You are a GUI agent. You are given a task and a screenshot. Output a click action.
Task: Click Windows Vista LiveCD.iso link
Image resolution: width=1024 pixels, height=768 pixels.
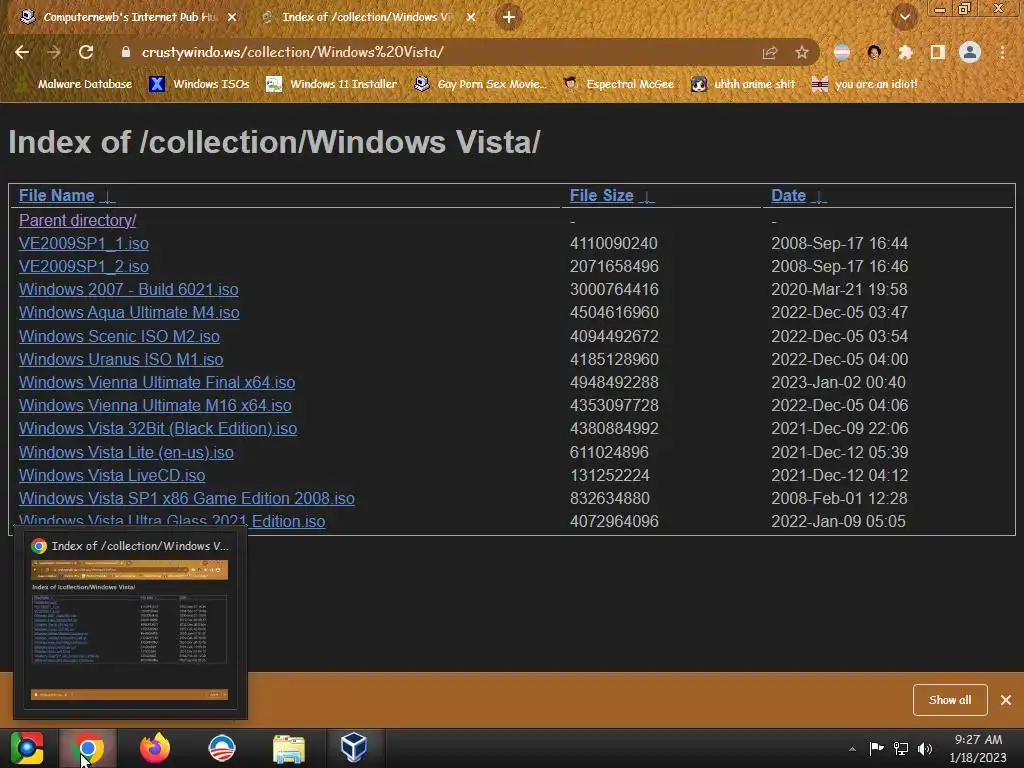tap(112, 475)
